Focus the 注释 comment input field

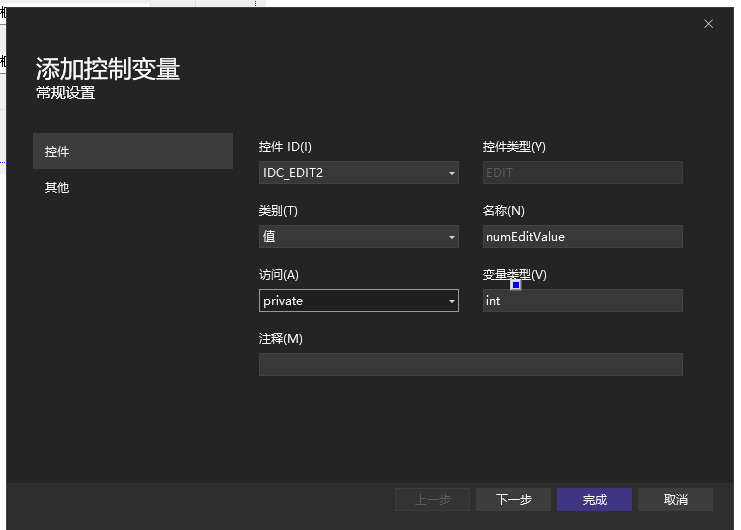471,365
